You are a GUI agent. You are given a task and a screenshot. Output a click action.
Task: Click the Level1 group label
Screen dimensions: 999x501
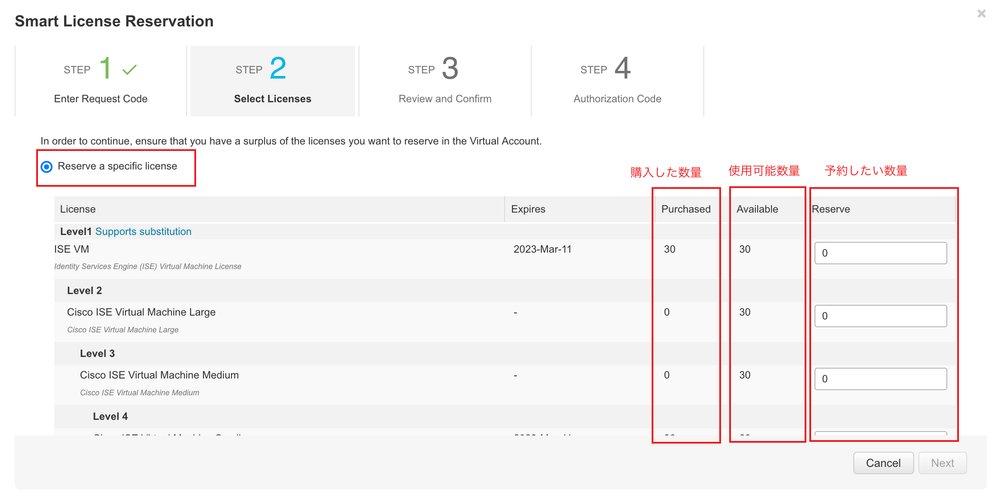pos(76,231)
